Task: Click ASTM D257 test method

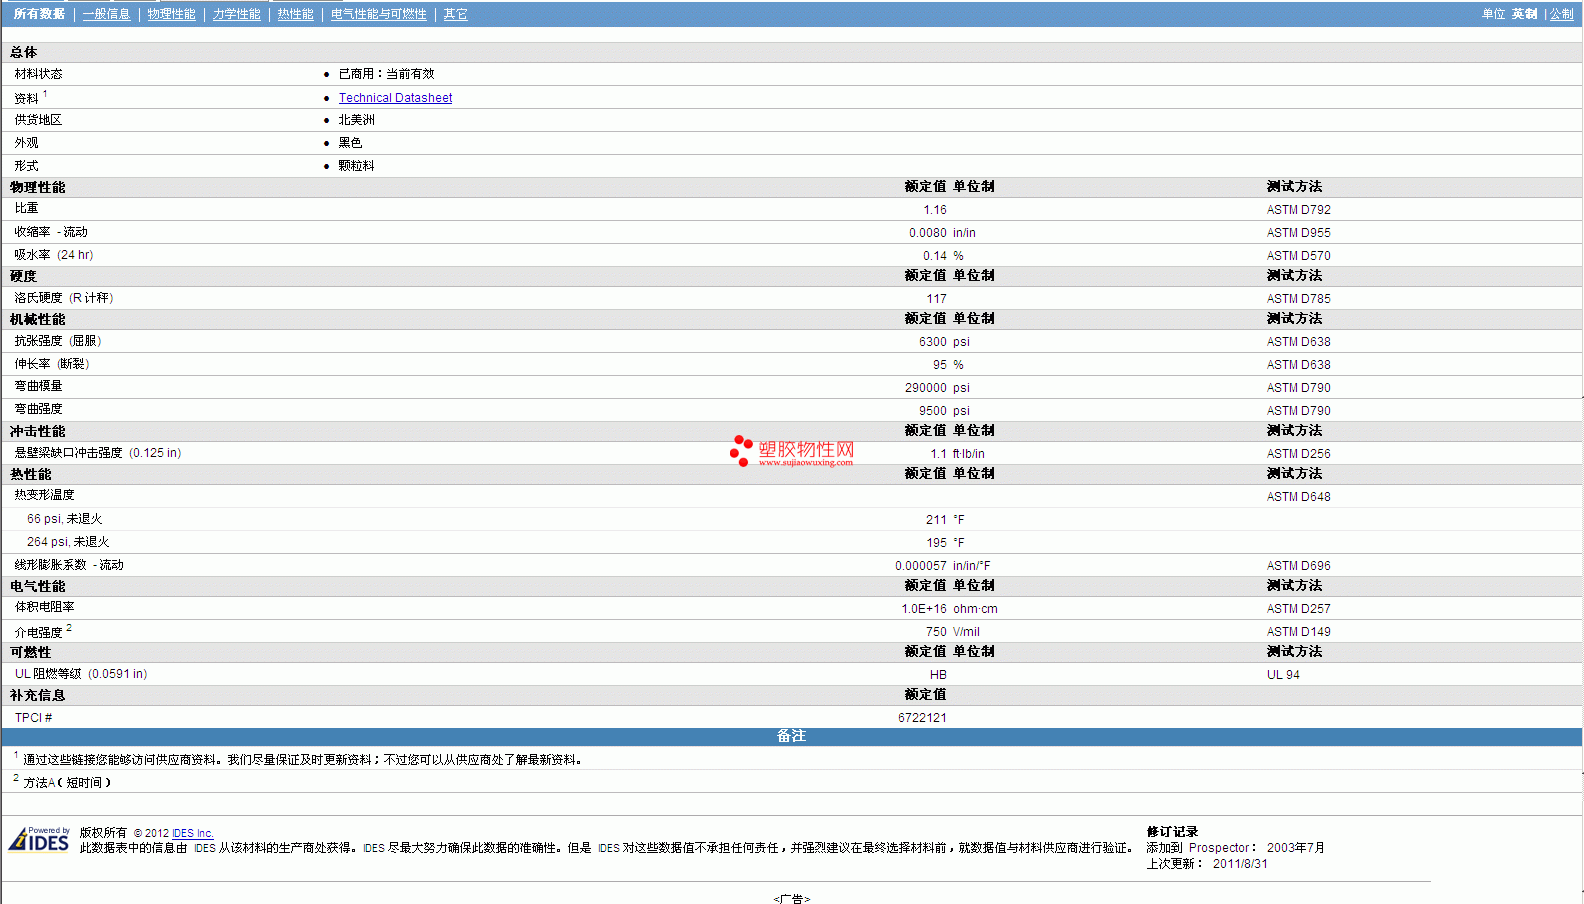Action: (1298, 609)
